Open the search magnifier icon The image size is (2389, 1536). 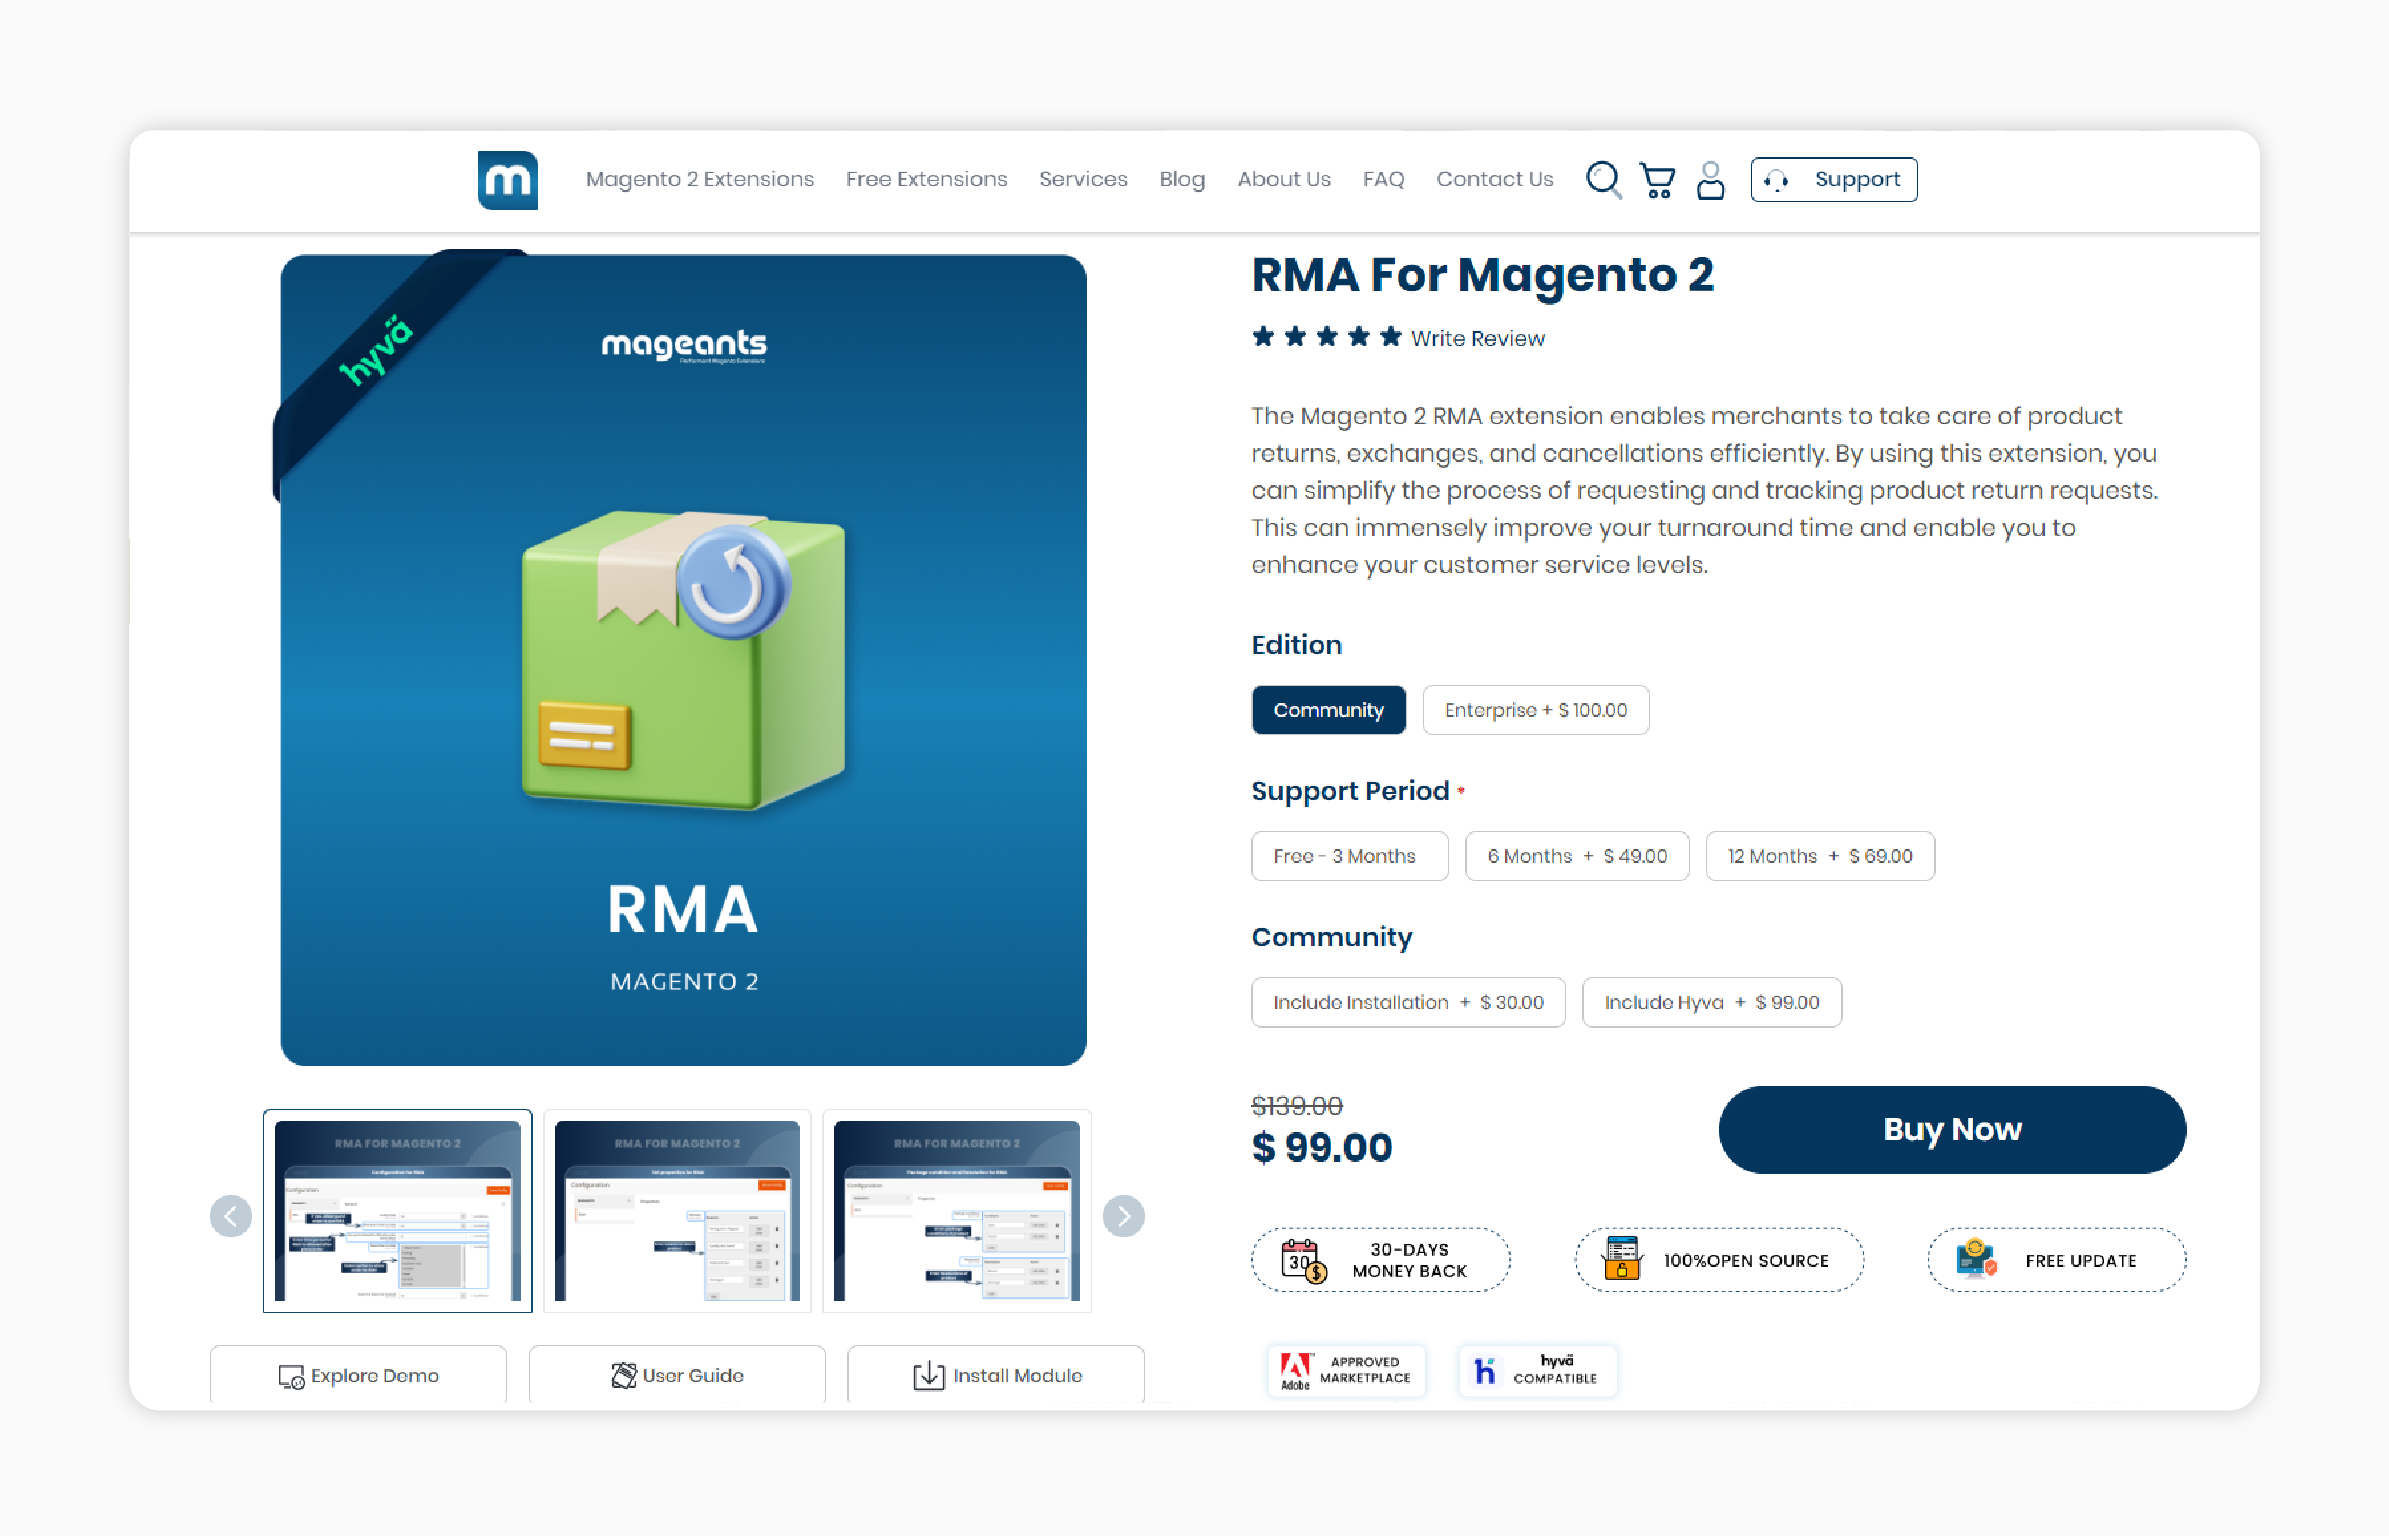click(1603, 180)
